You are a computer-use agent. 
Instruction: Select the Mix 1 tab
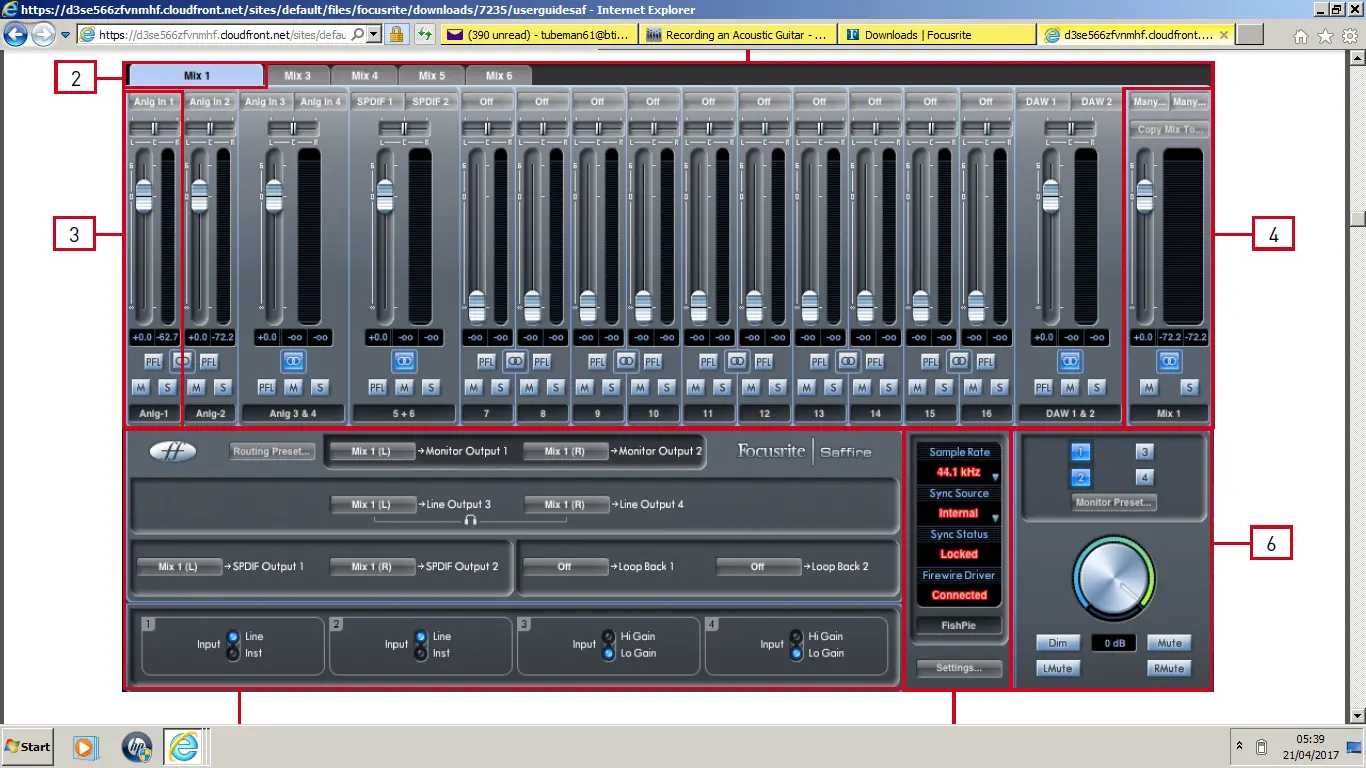197,75
